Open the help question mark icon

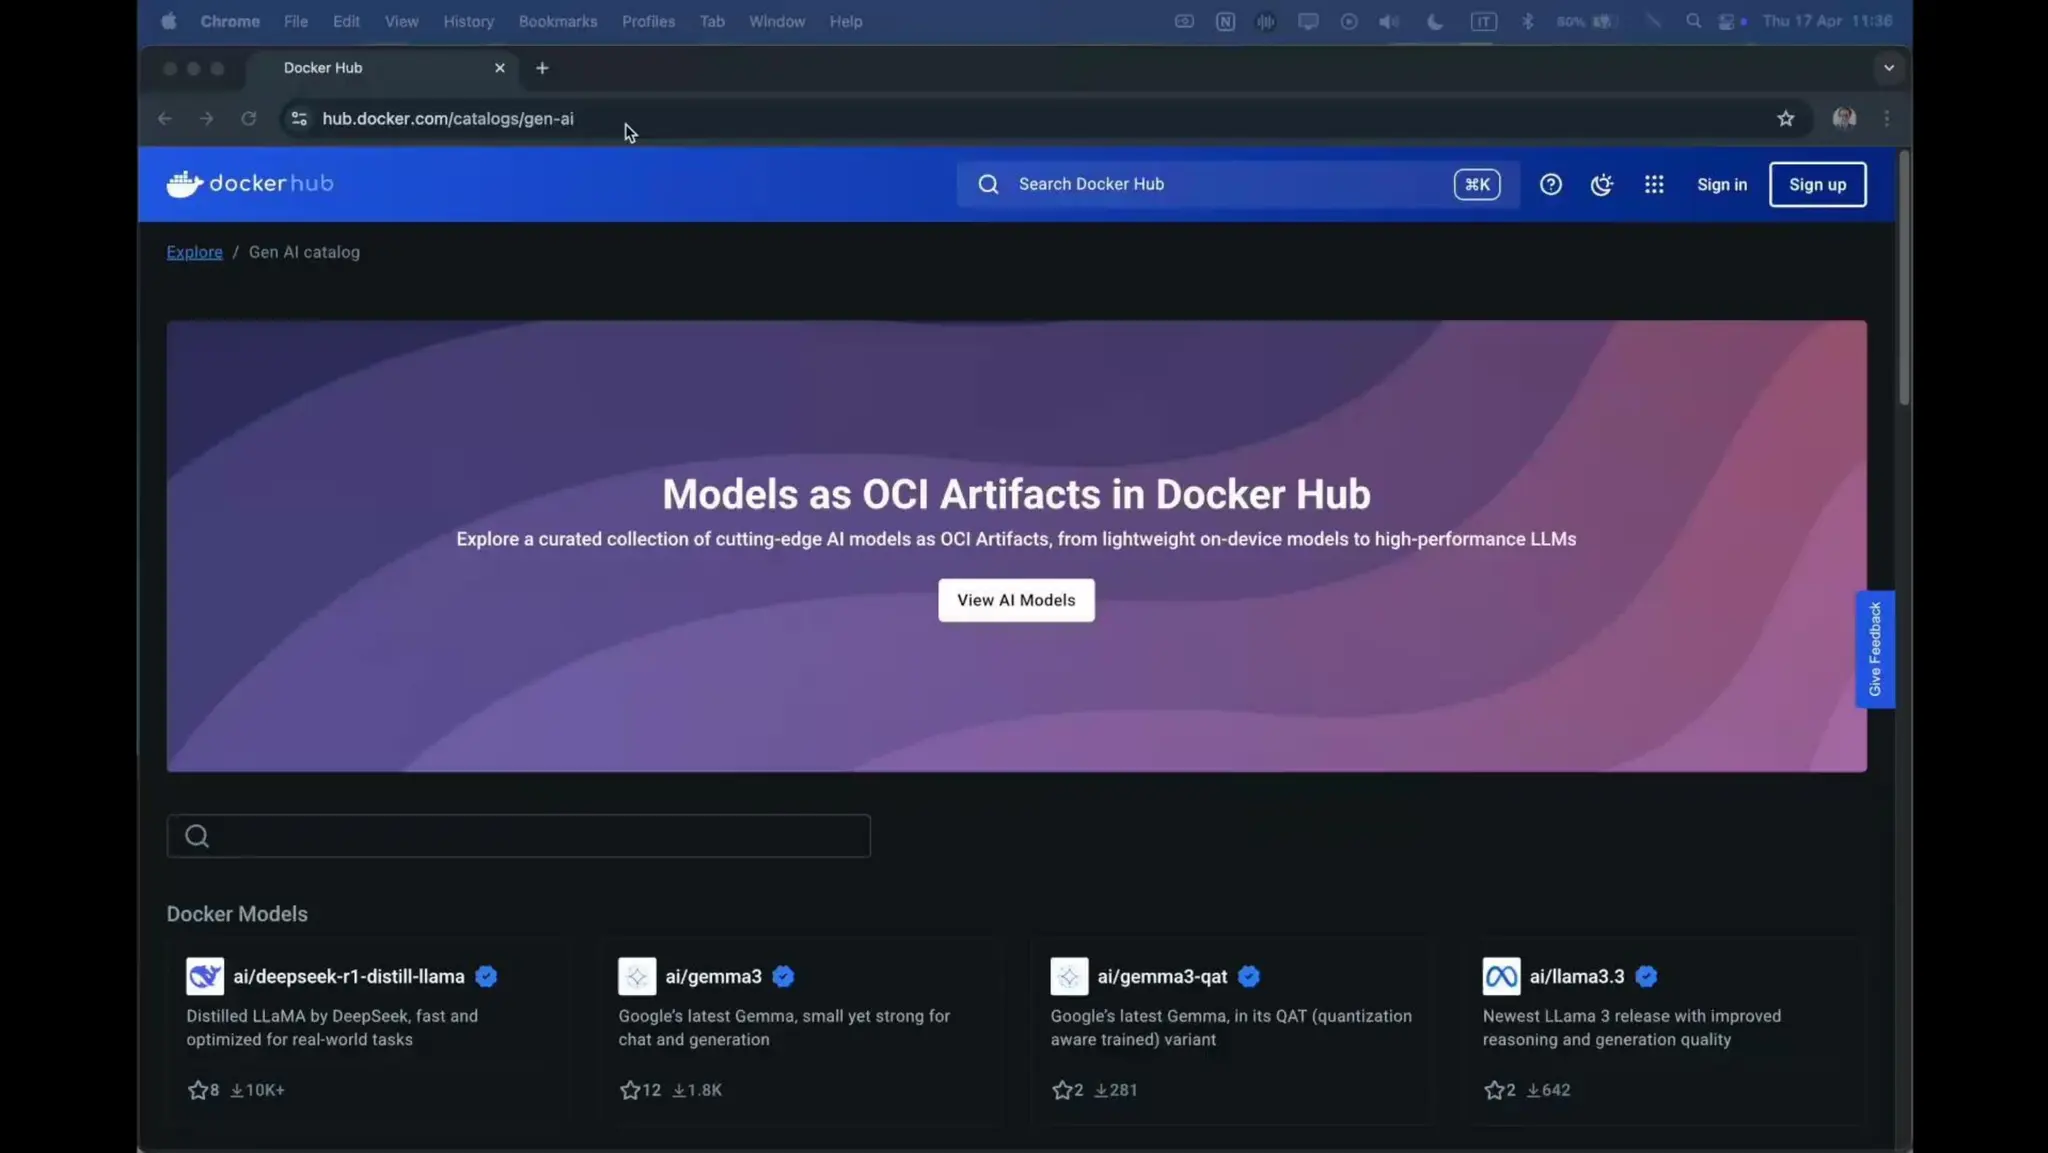pyautogui.click(x=1550, y=184)
